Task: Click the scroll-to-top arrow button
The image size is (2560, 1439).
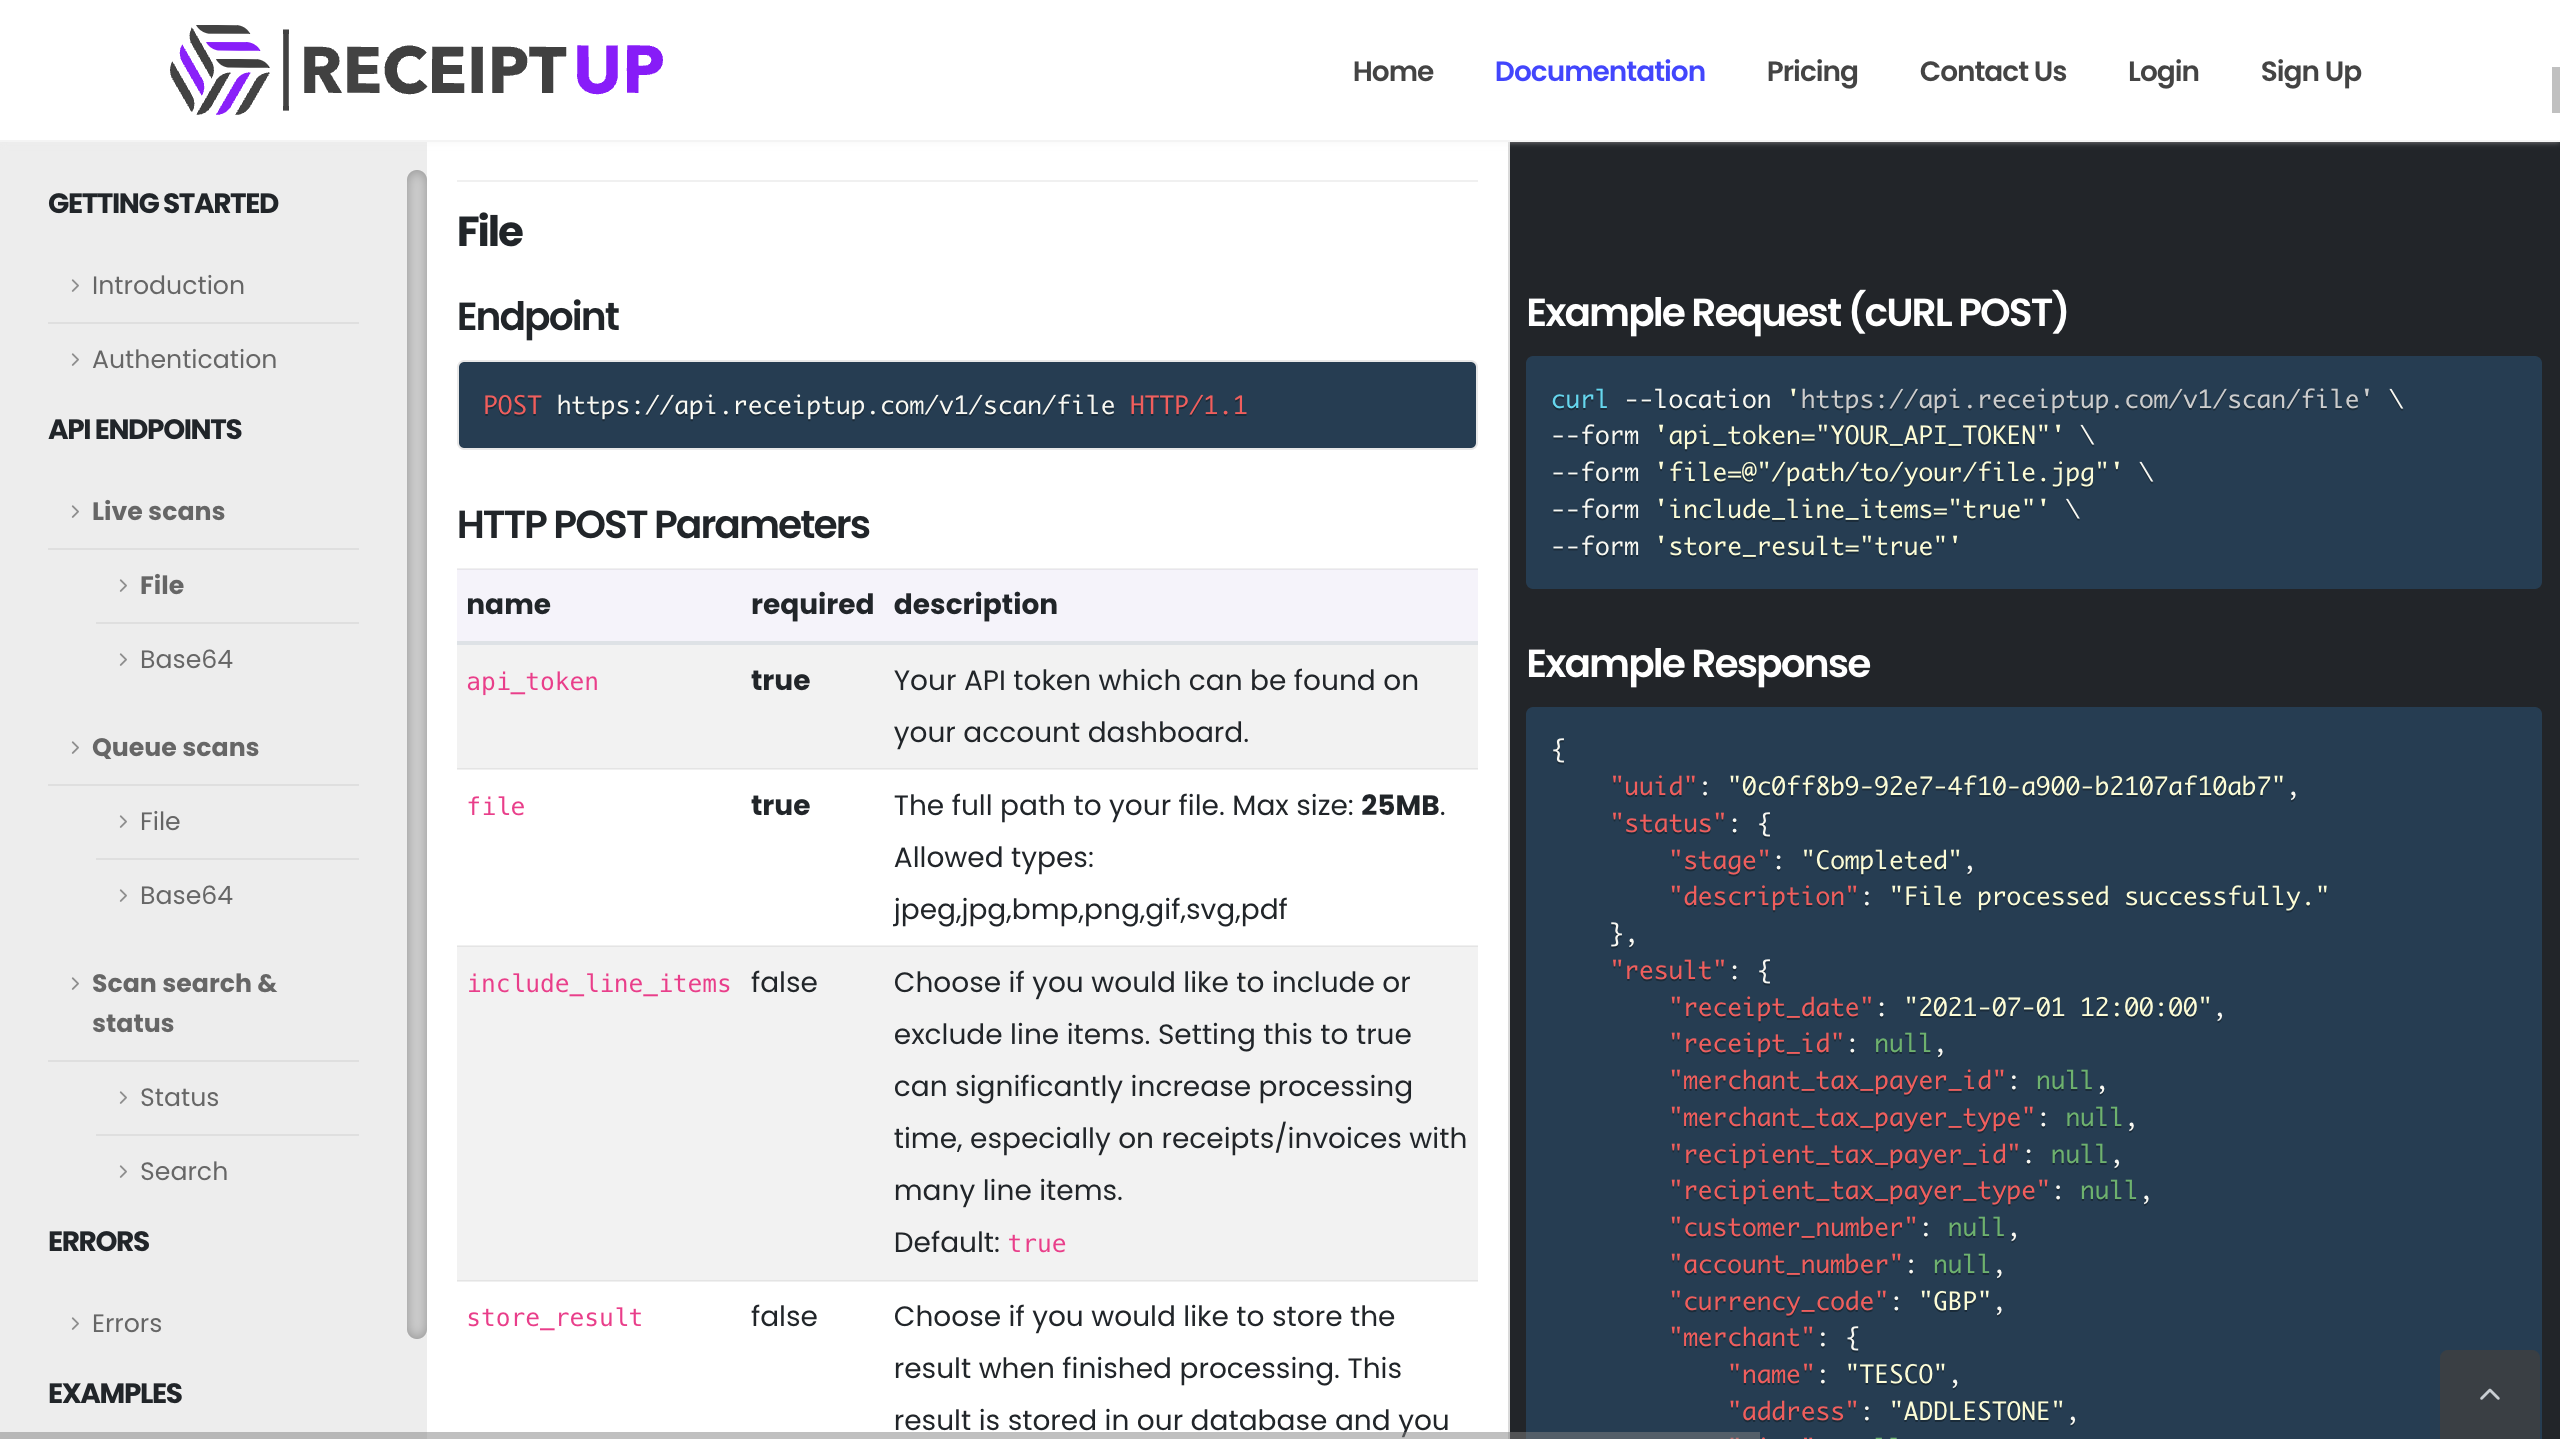Action: click(2489, 1394)
